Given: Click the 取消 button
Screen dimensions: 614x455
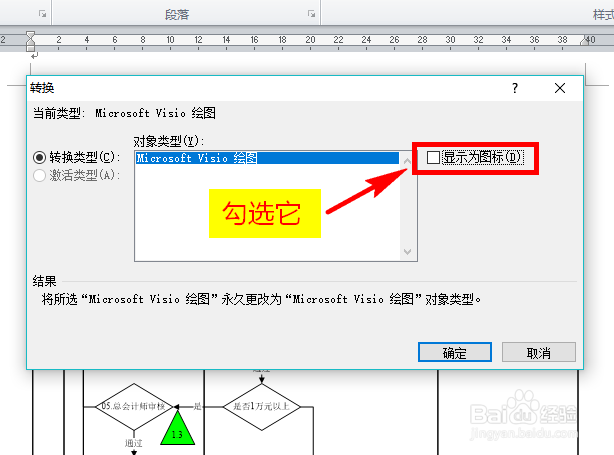Looking at the screenshot, I should [x=539, y=352].
